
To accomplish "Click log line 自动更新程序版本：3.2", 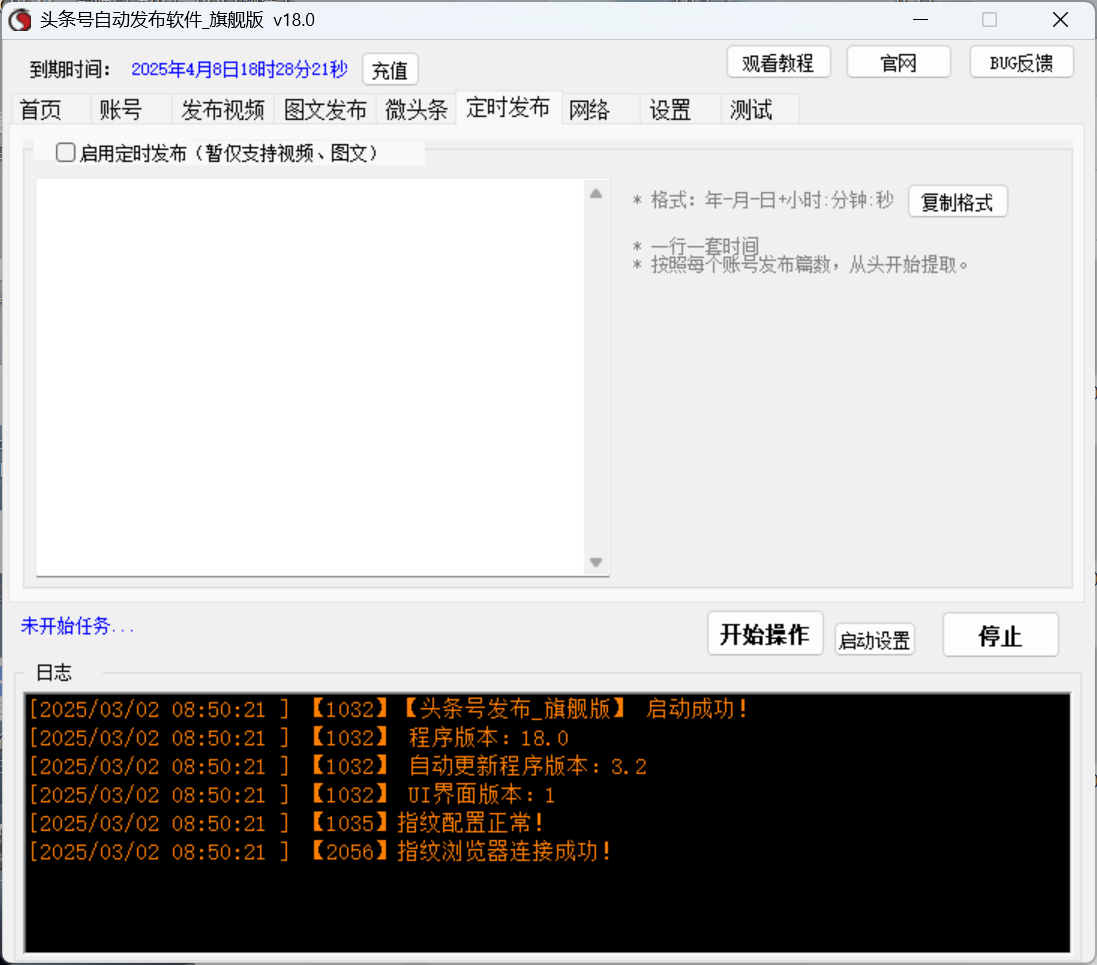I will tap(338, 766).
